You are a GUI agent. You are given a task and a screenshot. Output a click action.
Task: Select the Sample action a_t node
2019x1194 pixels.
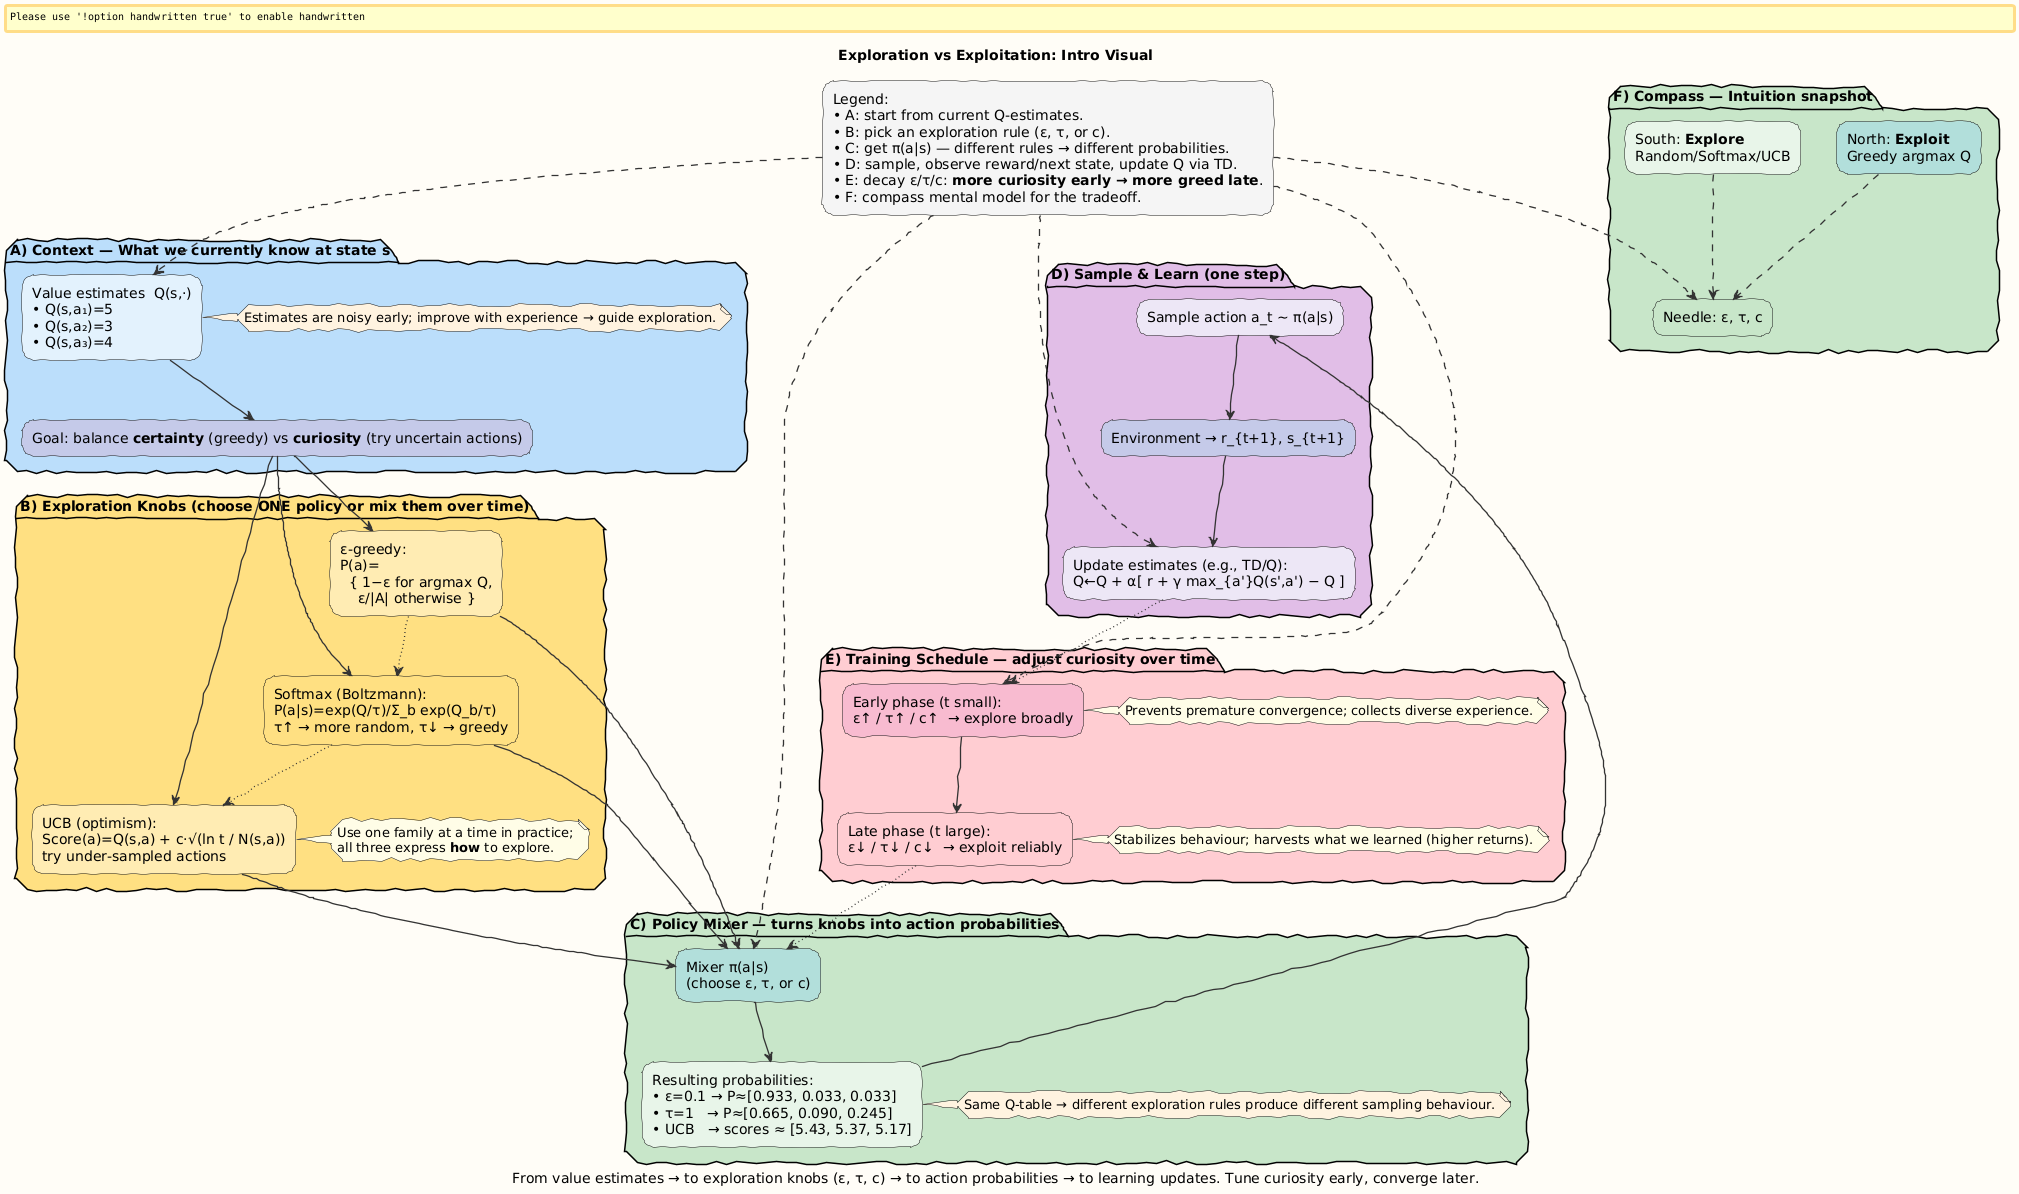(x=1240, y=318)
